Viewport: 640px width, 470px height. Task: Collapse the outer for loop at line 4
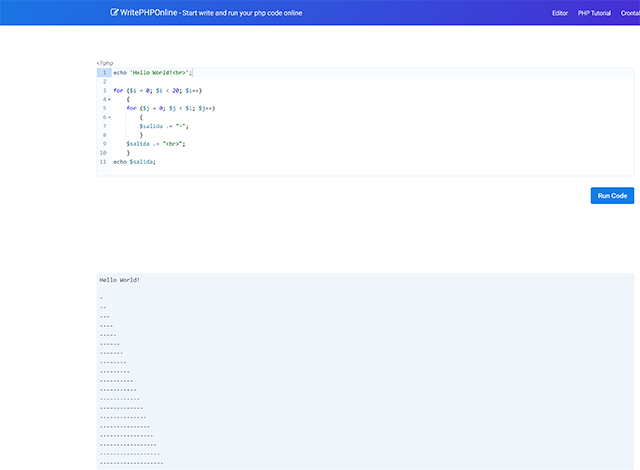109,99
